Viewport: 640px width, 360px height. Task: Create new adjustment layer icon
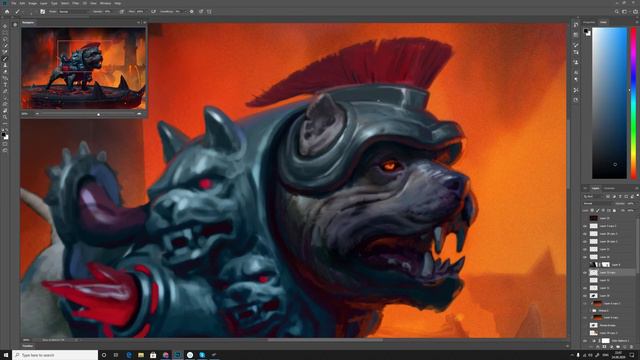[x=611, y=347]
